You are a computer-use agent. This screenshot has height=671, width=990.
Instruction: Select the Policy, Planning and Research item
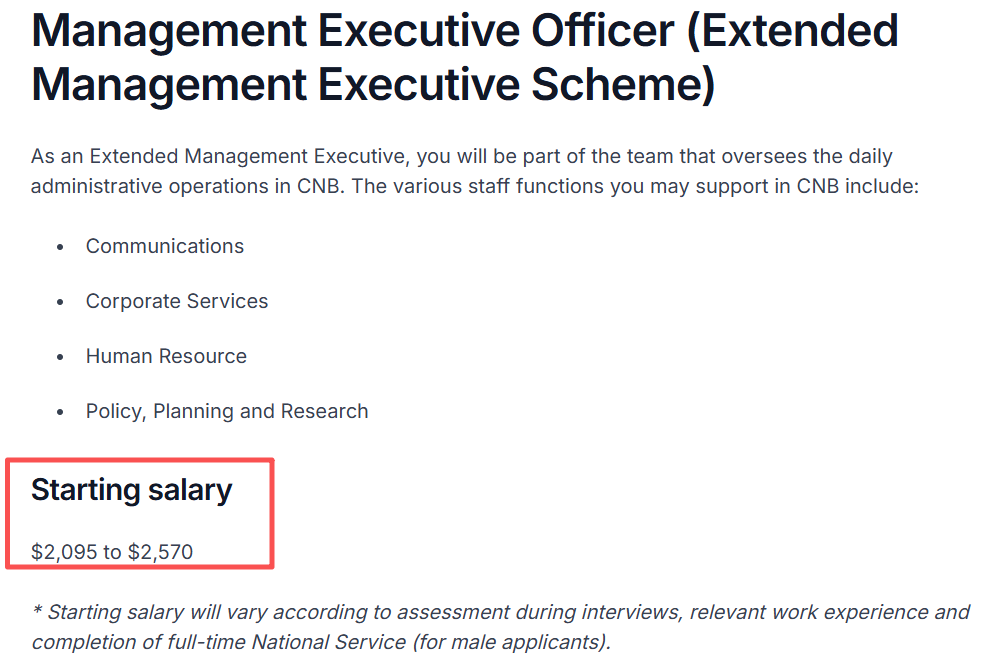point(227,411)
